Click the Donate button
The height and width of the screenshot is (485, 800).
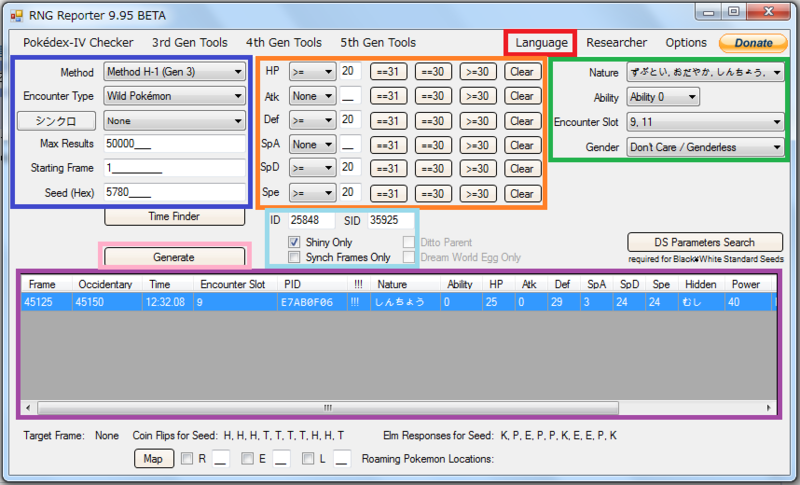click(x=753, y=43)
